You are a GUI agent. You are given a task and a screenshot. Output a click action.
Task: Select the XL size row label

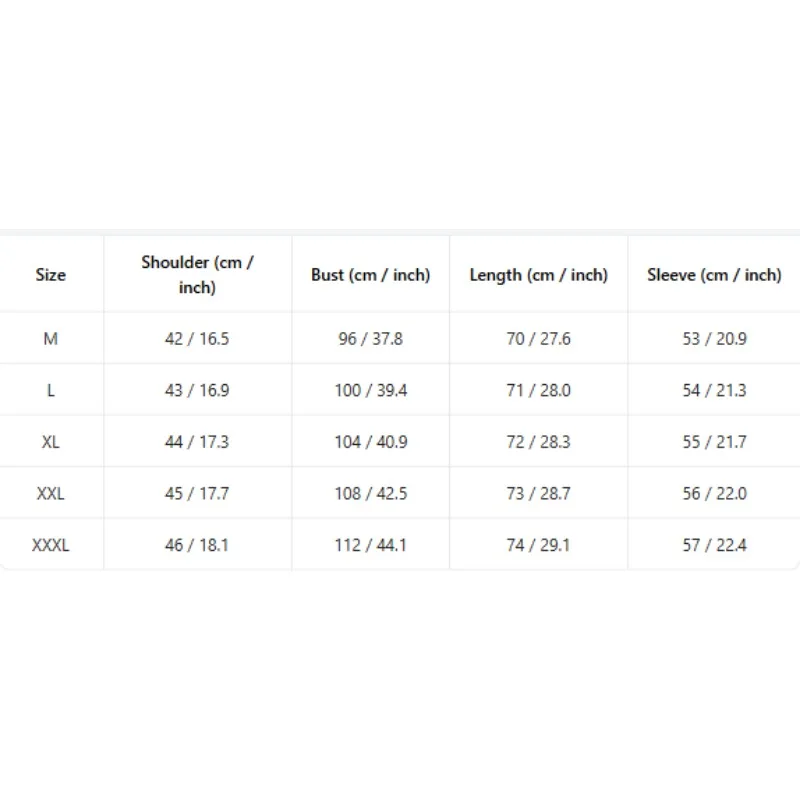51,442
